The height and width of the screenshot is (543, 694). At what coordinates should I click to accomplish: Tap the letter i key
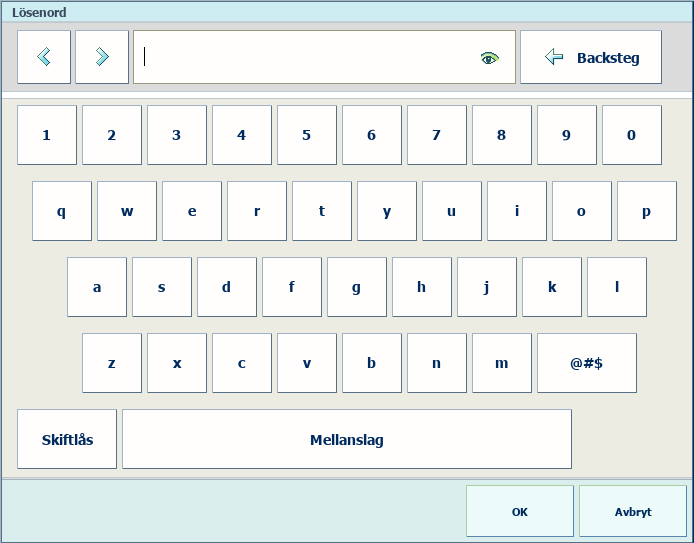(517, 211)
